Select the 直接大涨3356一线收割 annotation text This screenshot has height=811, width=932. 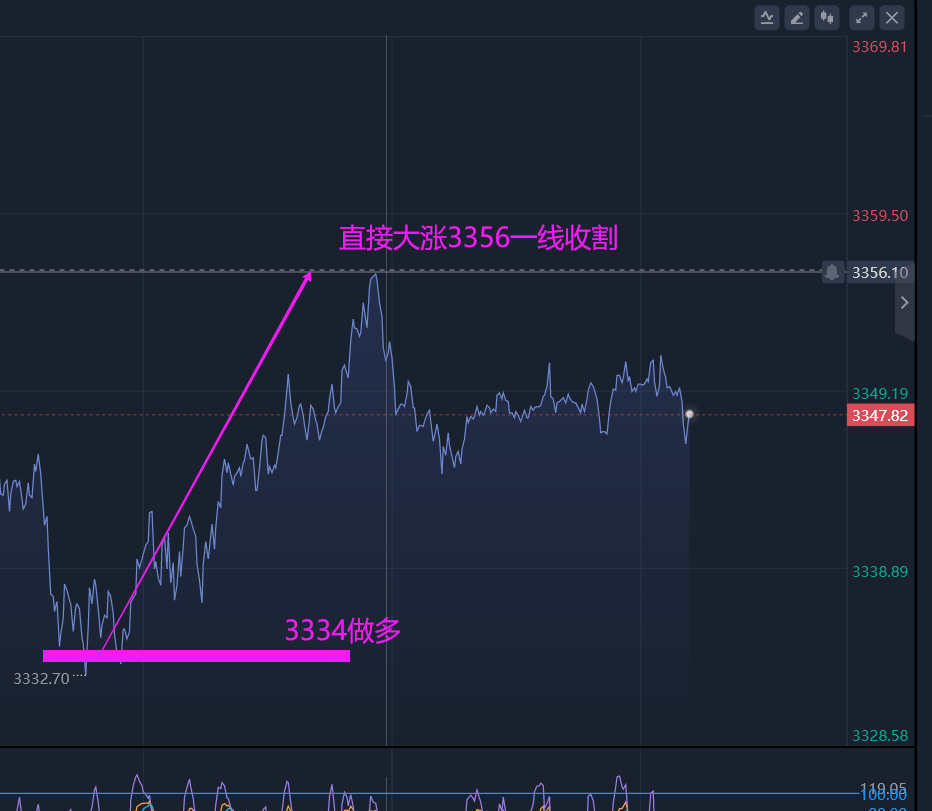pos(478,238)
